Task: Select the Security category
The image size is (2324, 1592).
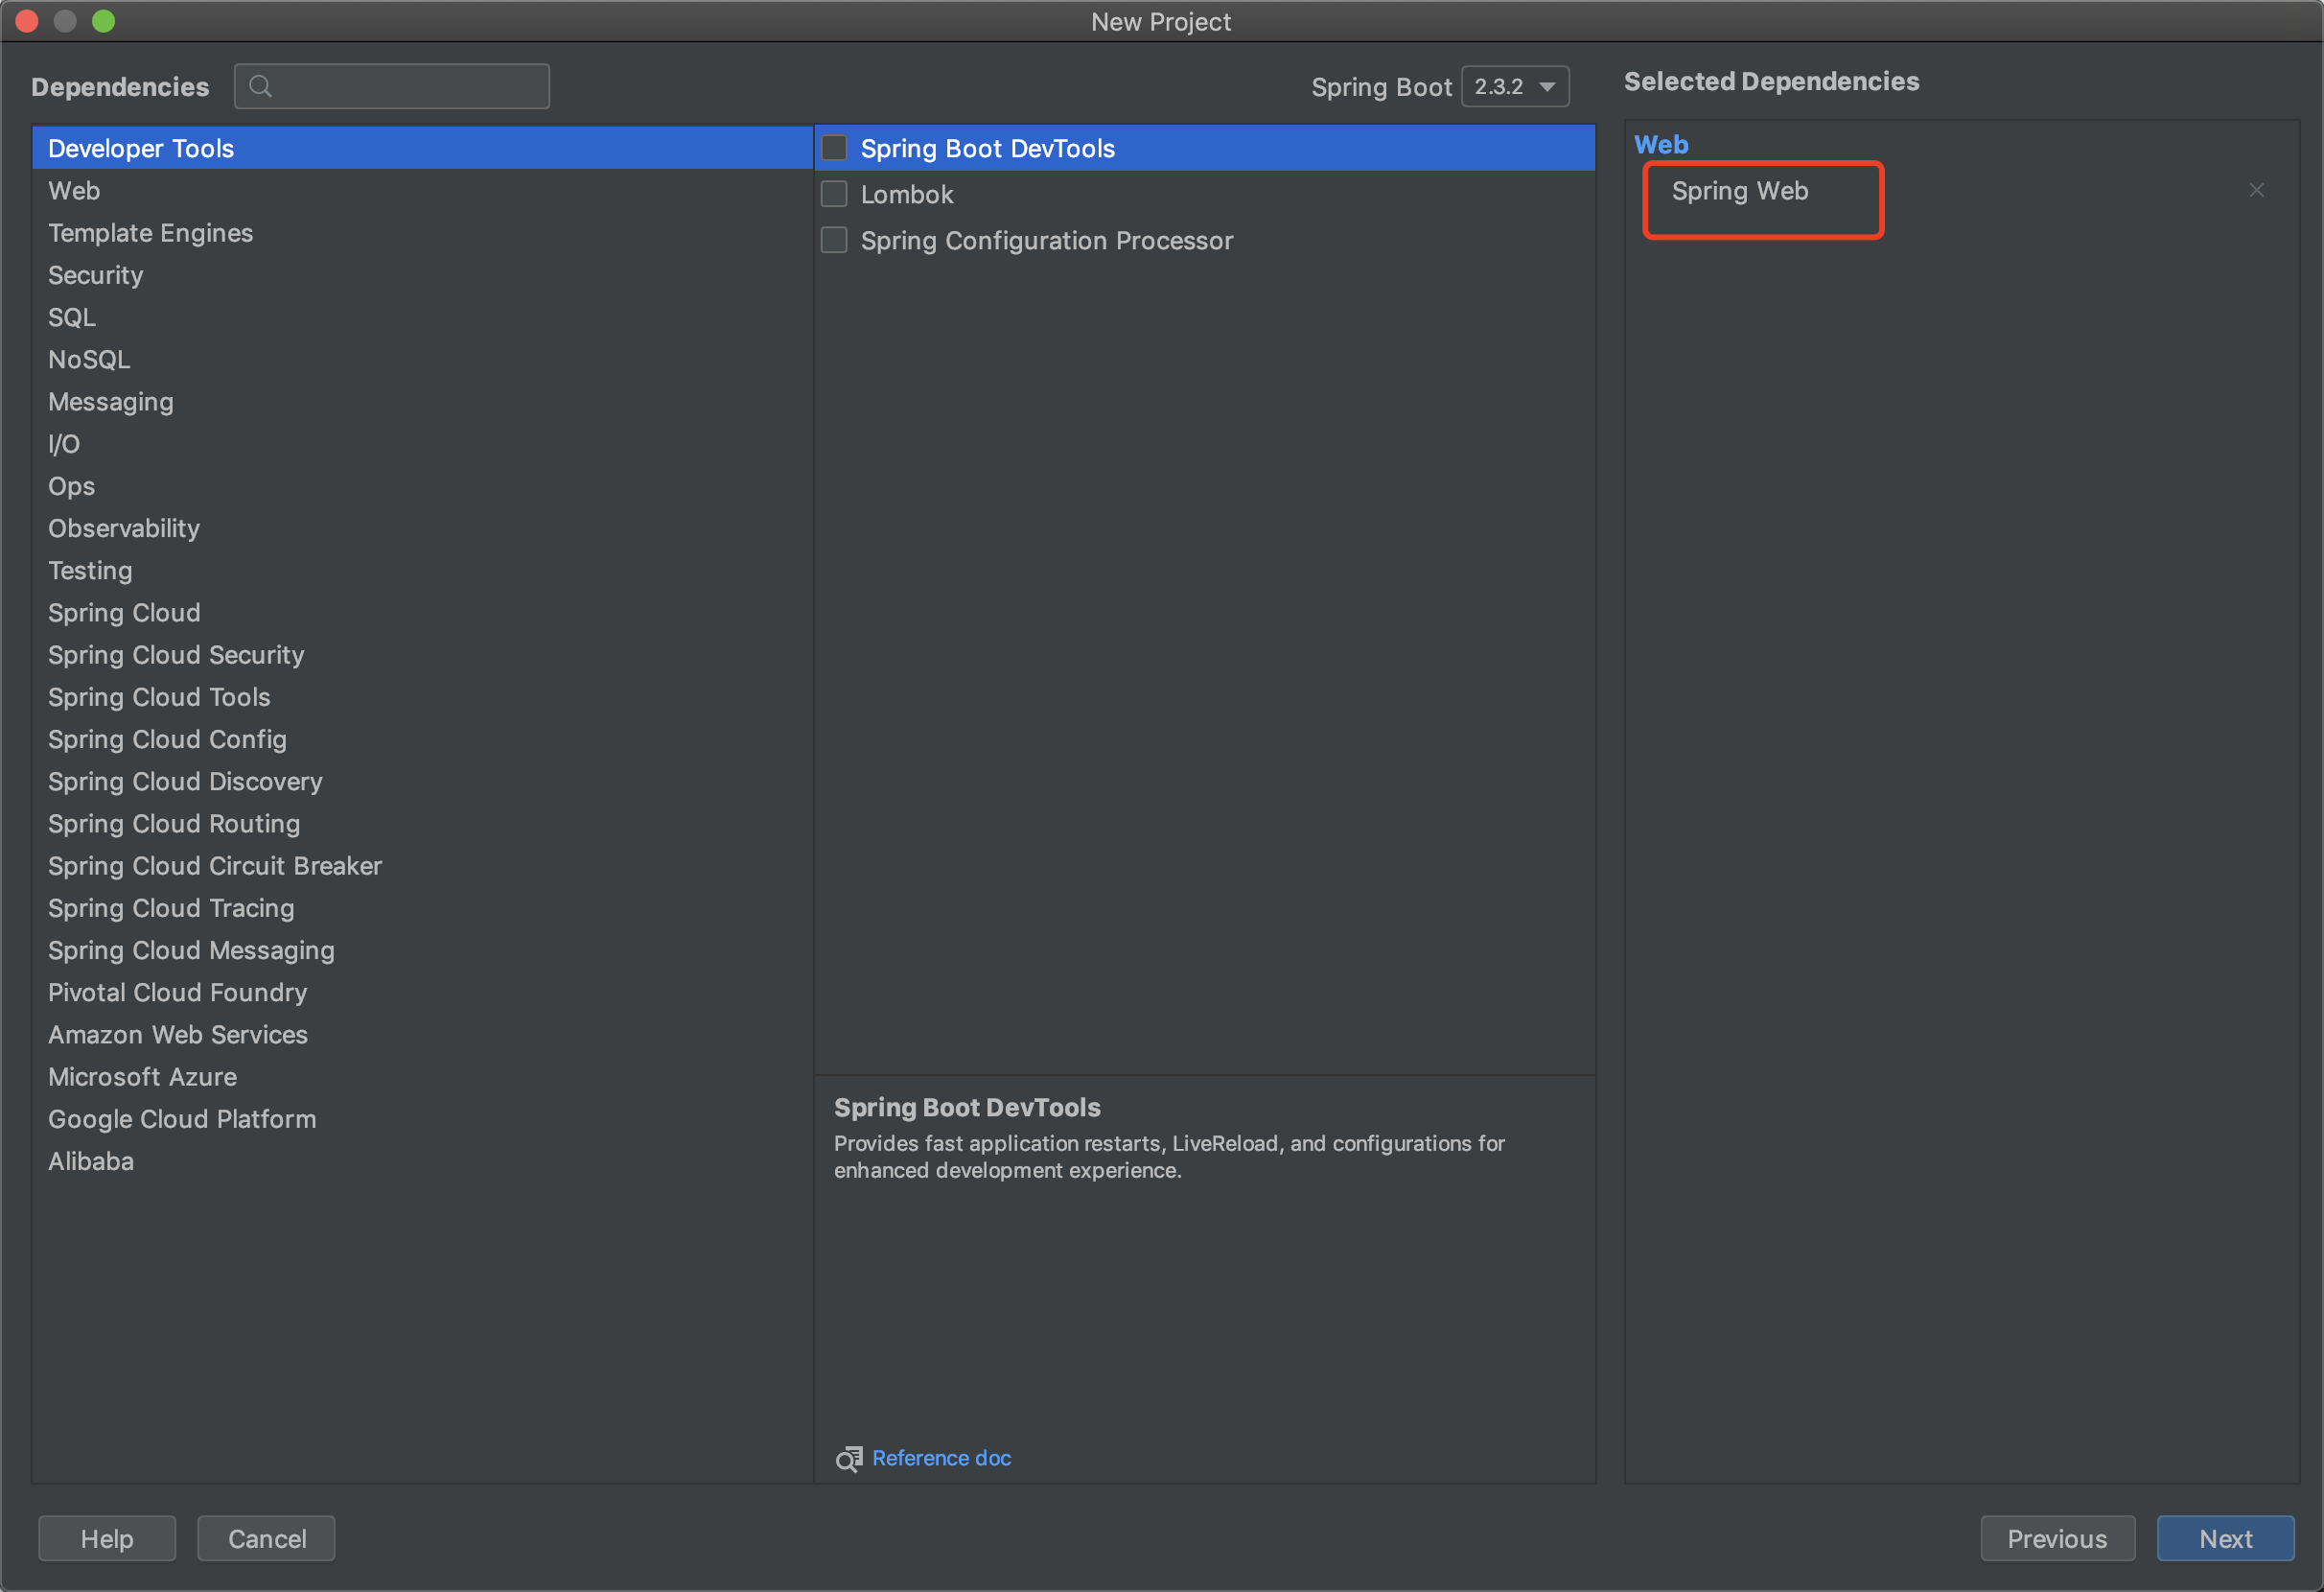Action: [x=422, y=275]
